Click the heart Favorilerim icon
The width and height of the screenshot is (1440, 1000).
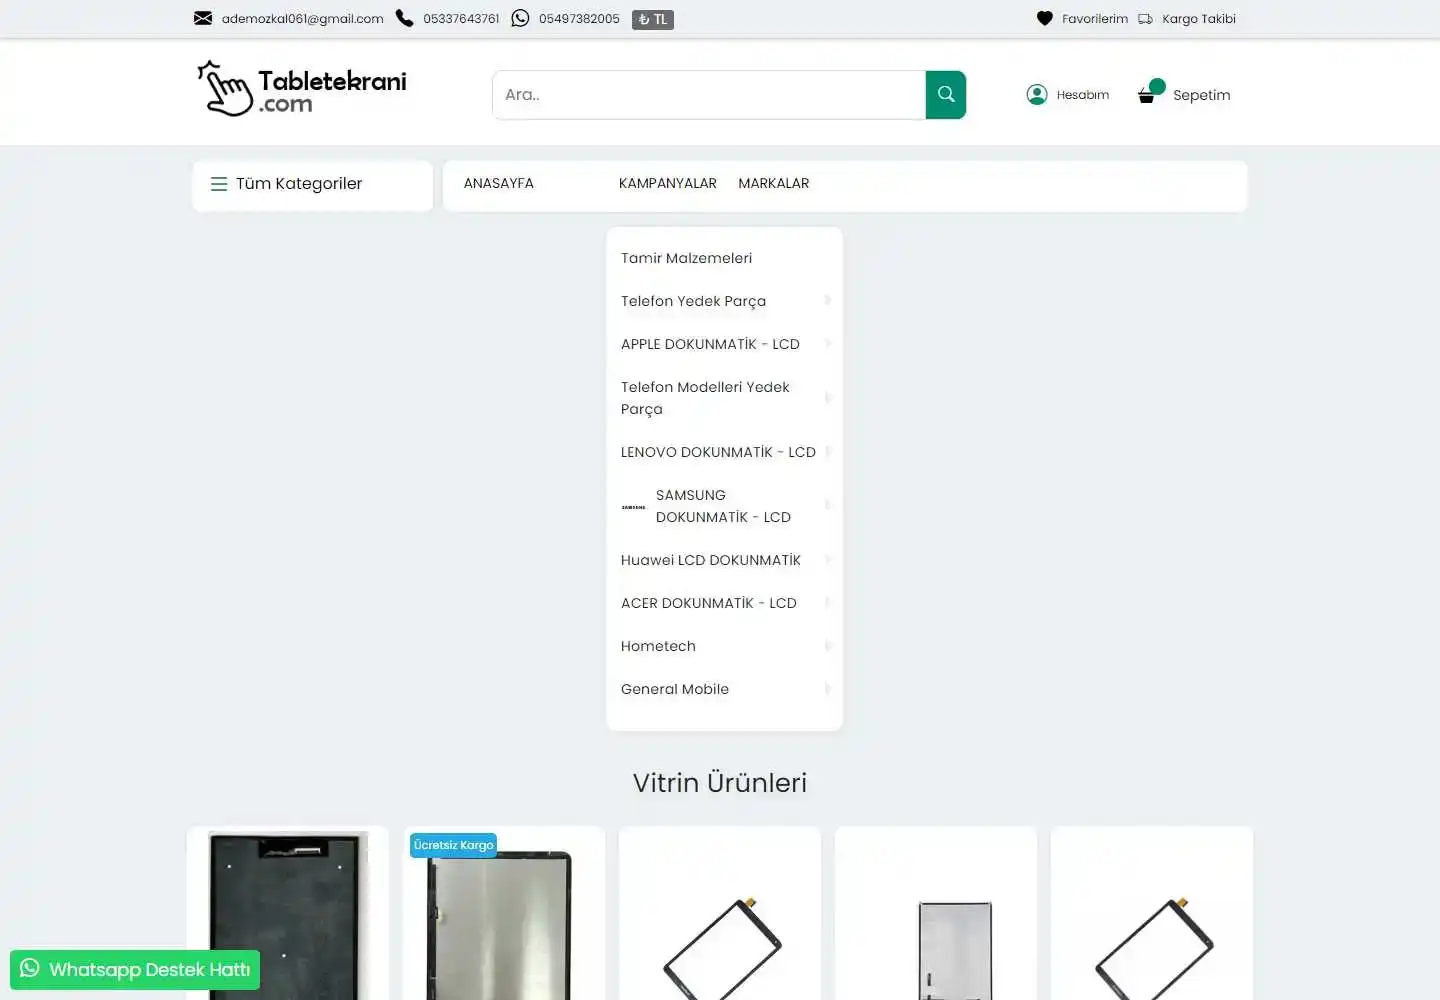[x=1045, y=18]
